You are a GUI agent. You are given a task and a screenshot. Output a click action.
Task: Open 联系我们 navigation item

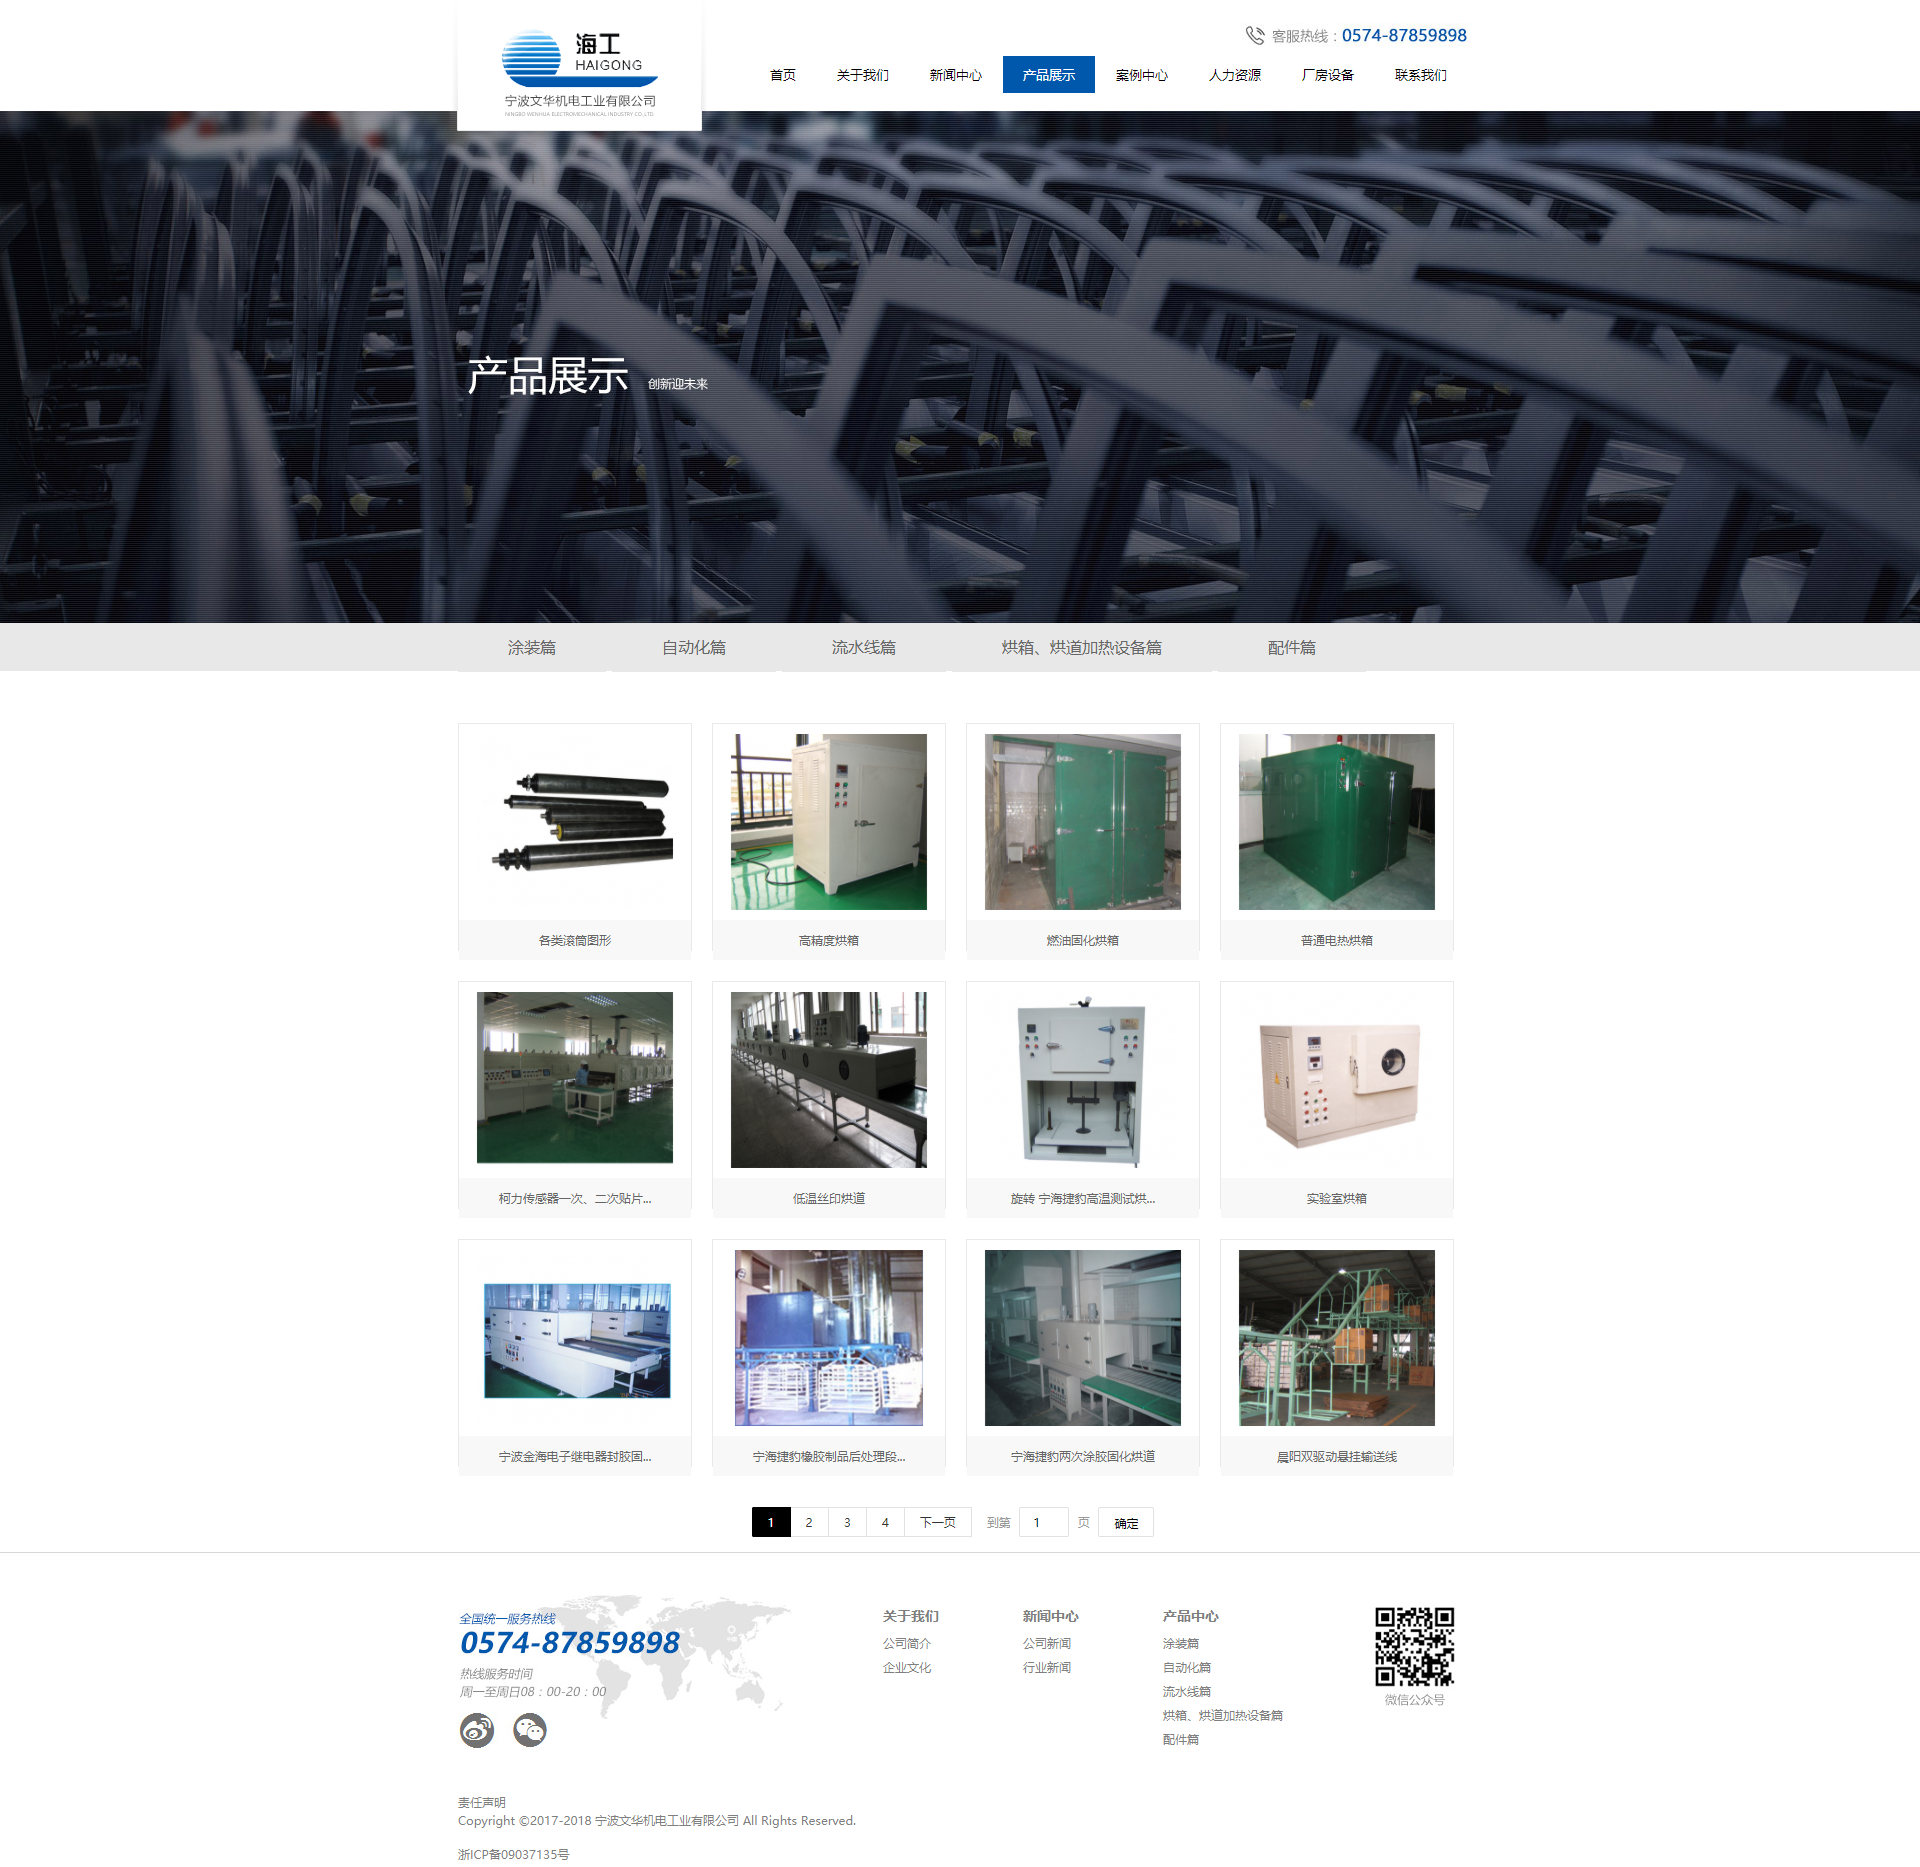(x=1420, y=75)
